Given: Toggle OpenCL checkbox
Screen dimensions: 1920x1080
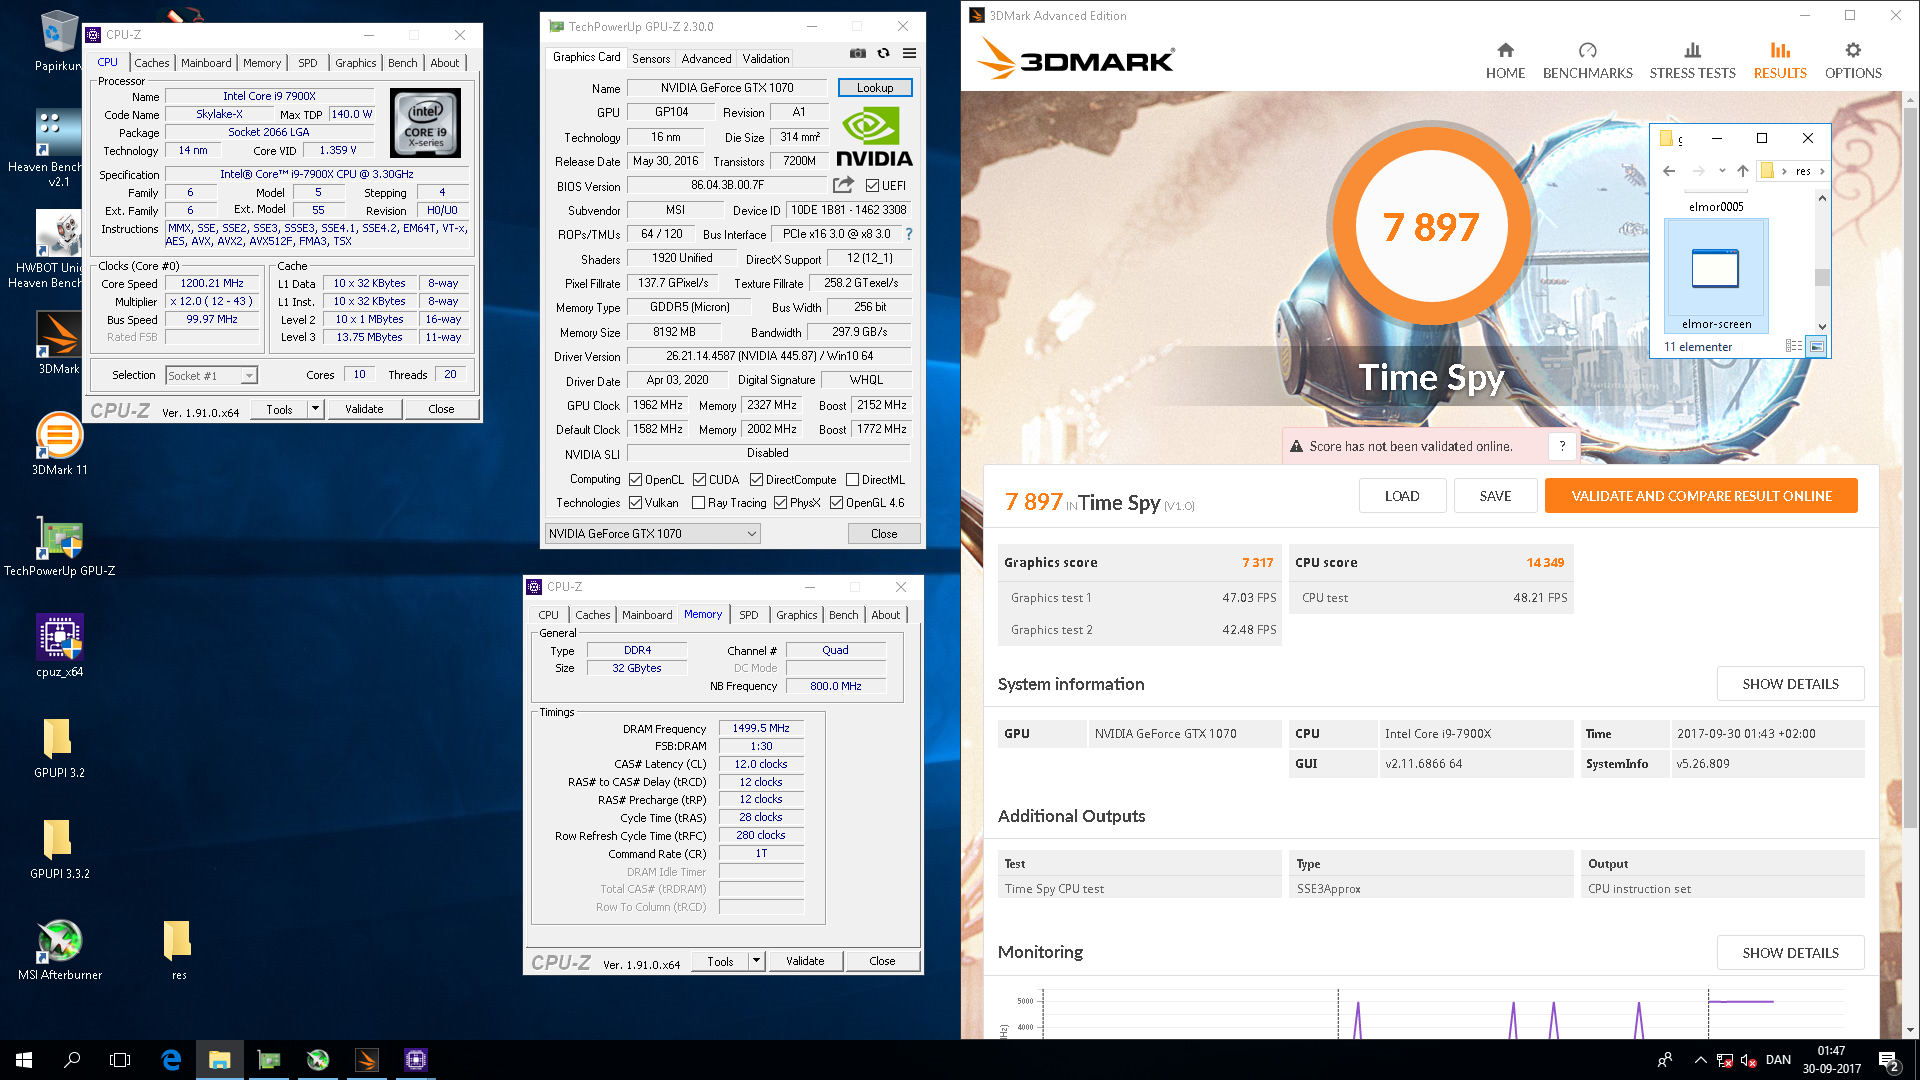Looking at the screenshot, I should click(x=635, y=480).
